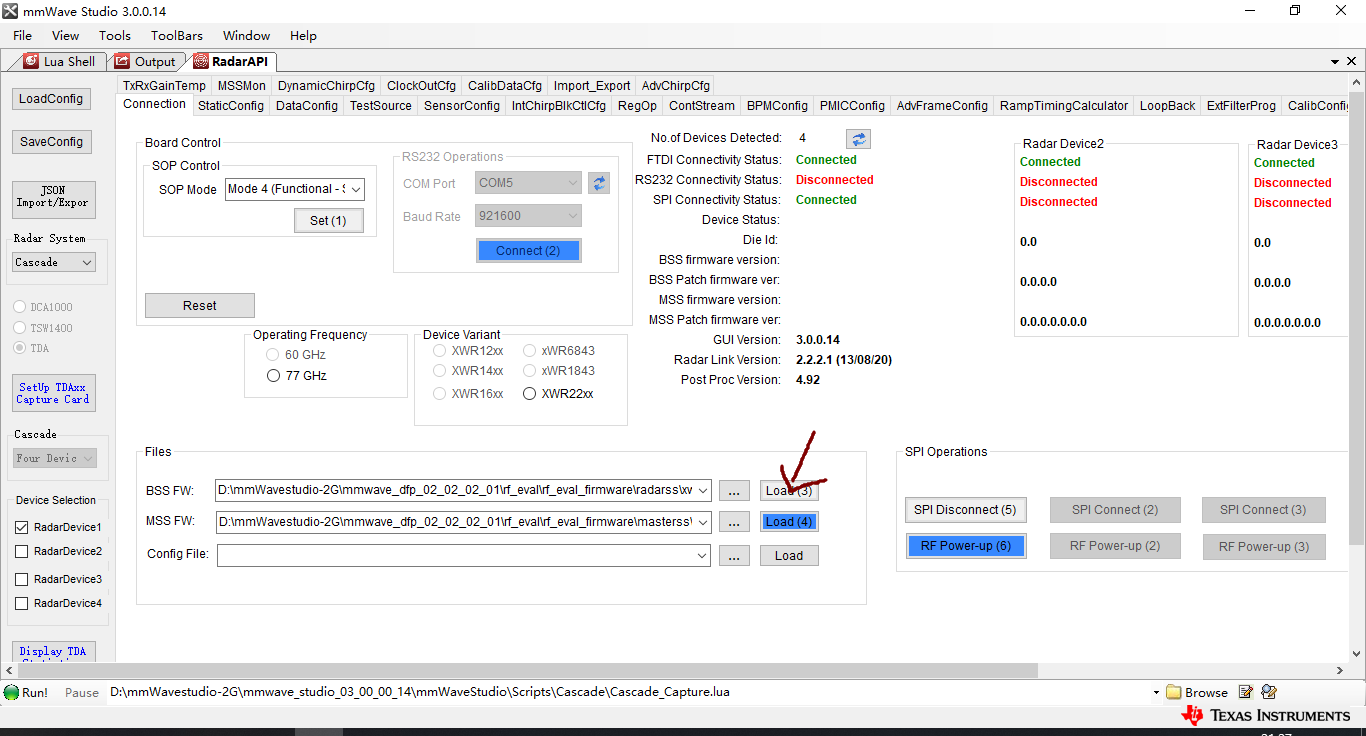Switch to the StaticConfig tab
Screen dimensions: 1366x736
231,105
